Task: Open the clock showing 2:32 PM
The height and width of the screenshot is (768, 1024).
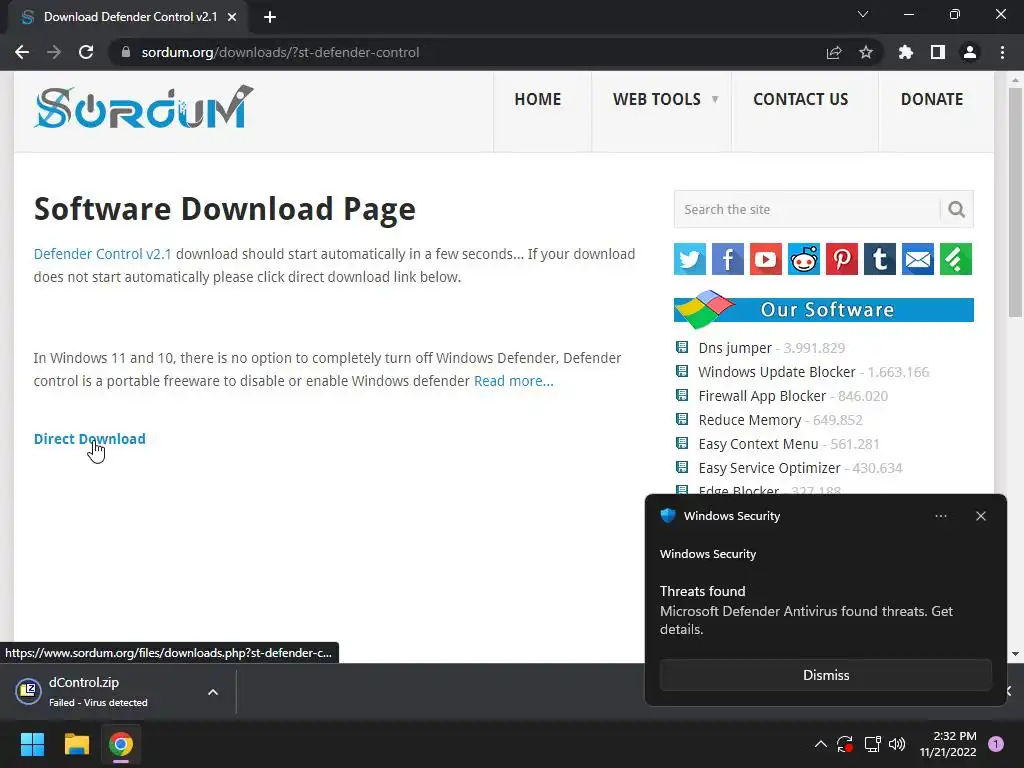Action: click(948, 744)
